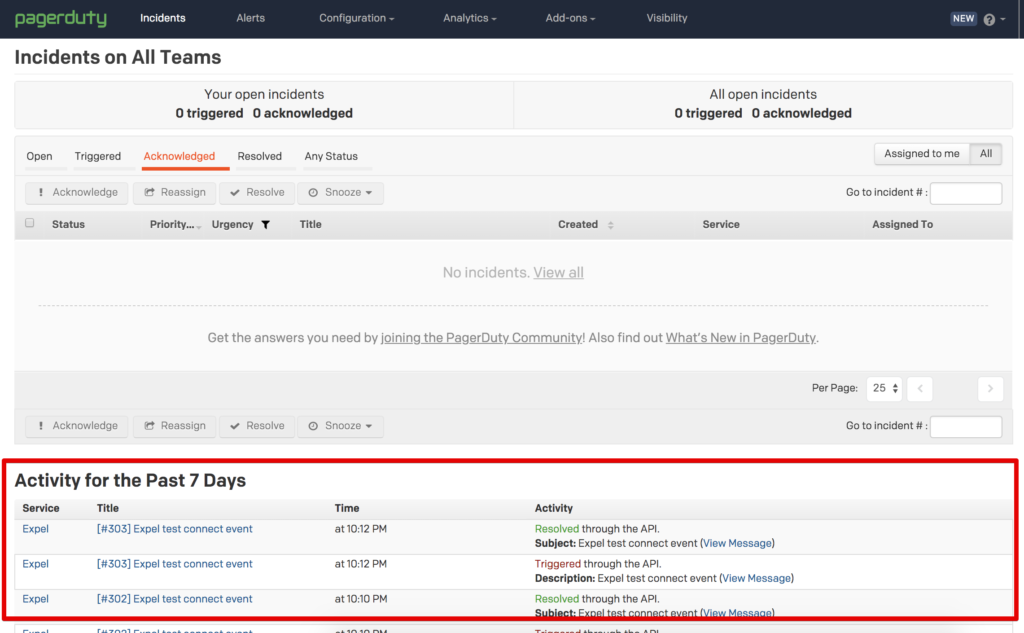Image resolution: width=1024 pixels, height=633 pixels.
Task: Click the Status column header
Action: point(69,225)
